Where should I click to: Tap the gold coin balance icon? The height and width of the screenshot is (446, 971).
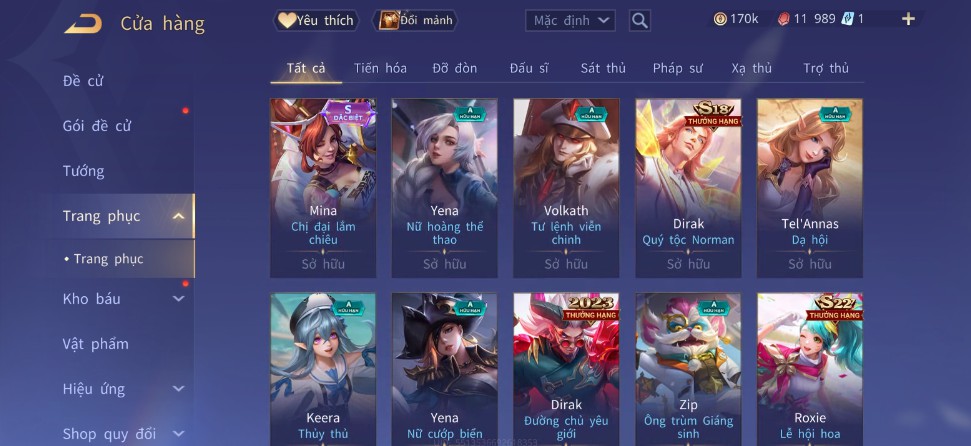click(x=720, y=19)
